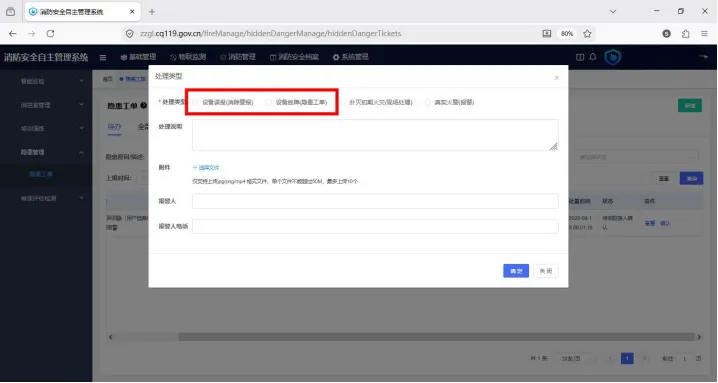This screenshot has width=718, height=383.
Task: Select page 1 in pagination
Action: 627,358
